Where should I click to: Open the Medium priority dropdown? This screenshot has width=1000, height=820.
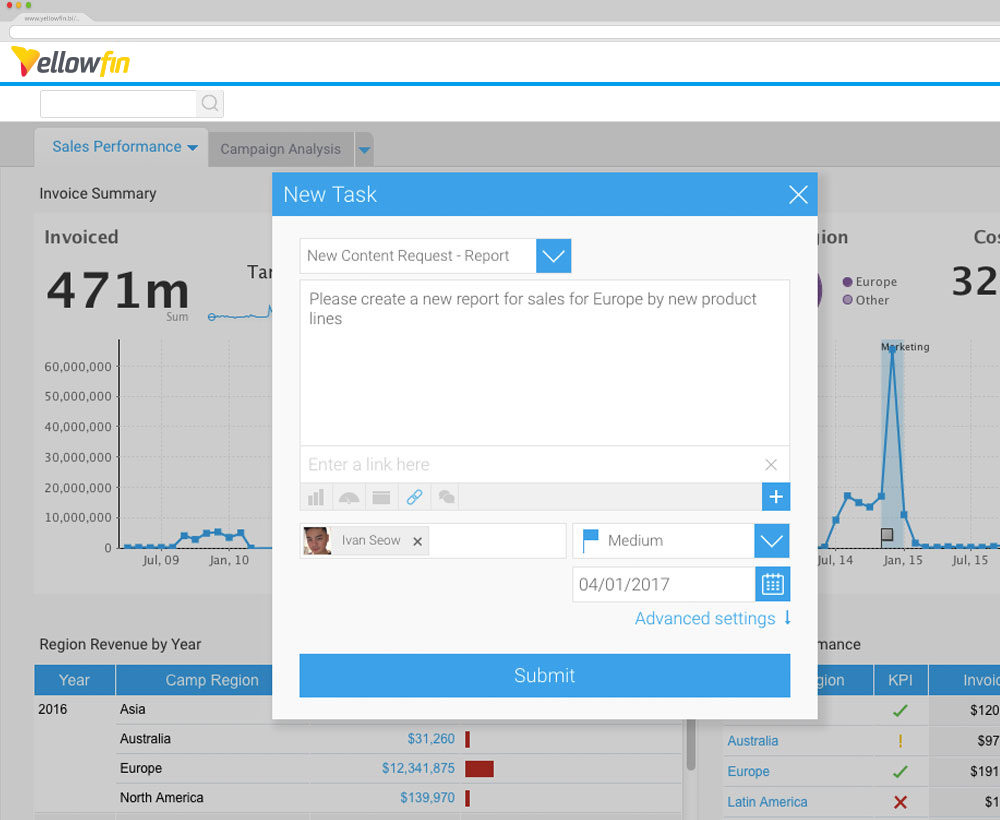click(771, 541)
